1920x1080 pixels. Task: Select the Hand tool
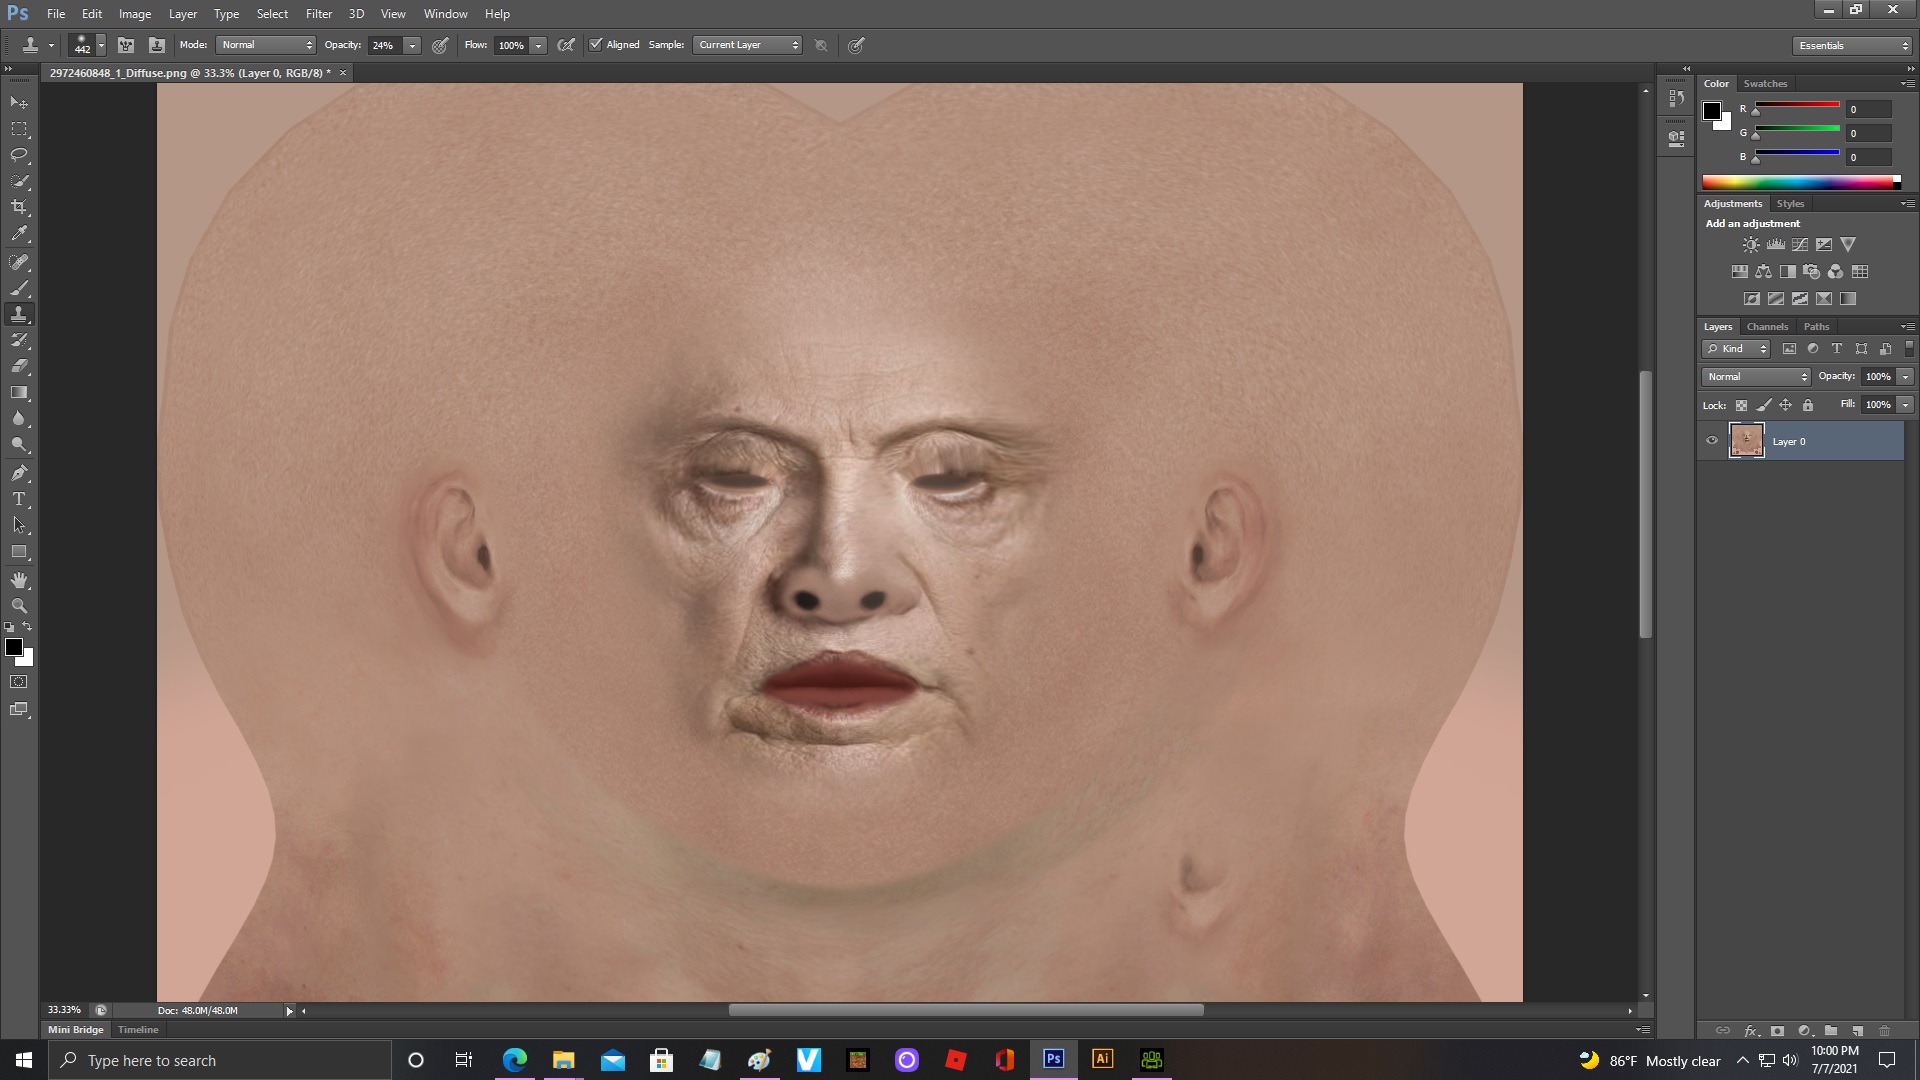click(x=19, y=580)
